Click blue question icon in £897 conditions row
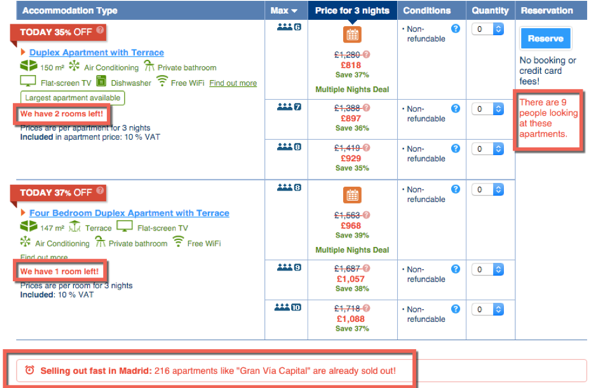The image size is (600, 388). point(455,109)
